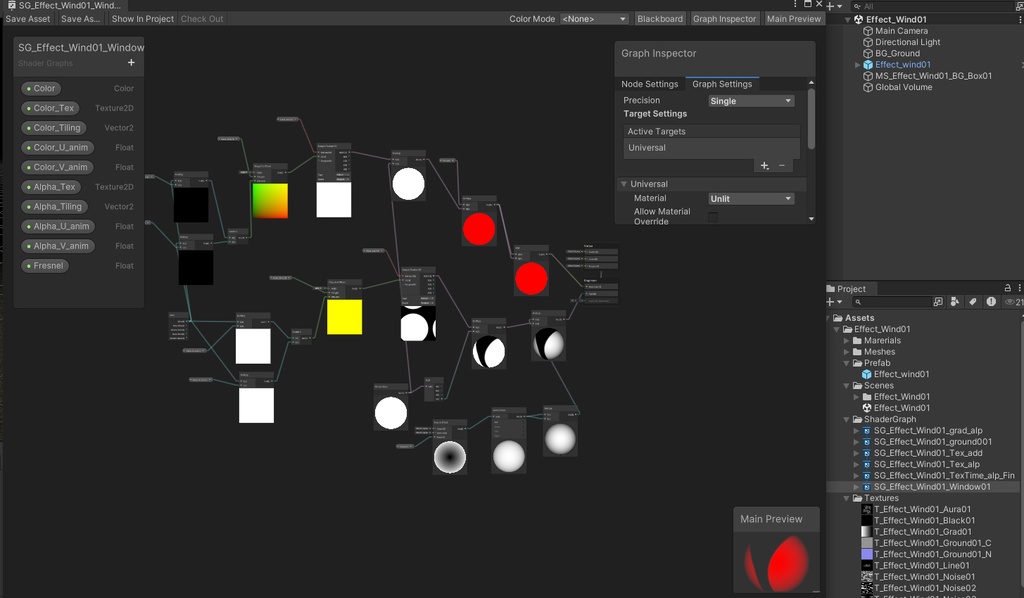Toggle the eye visibility icon showing 21
This screenshot has width=1024, height=598.
[x=1011, y=302]
